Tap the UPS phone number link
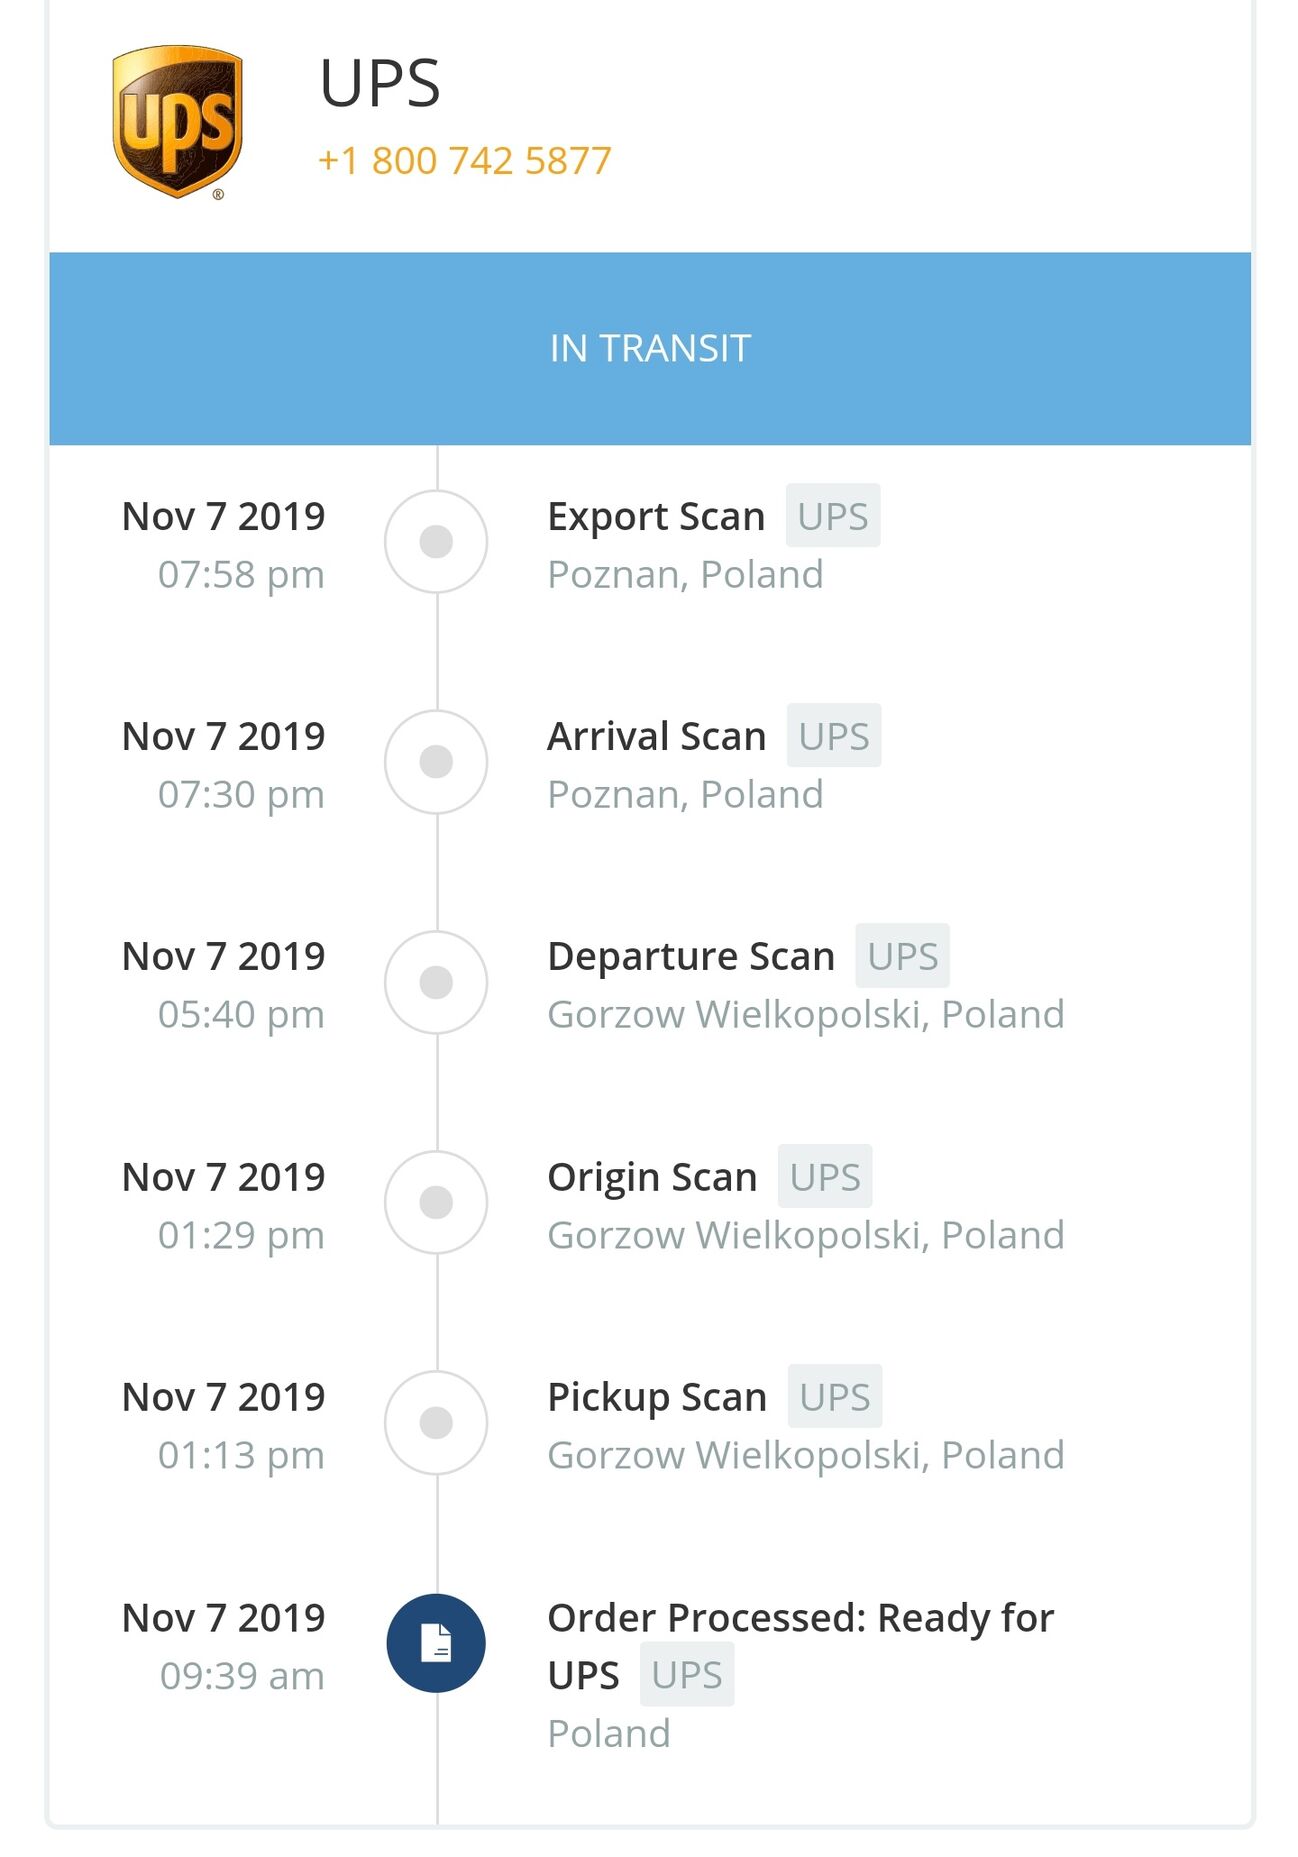The height and width of the screenshot is (1857, 1298). [464, 161]
